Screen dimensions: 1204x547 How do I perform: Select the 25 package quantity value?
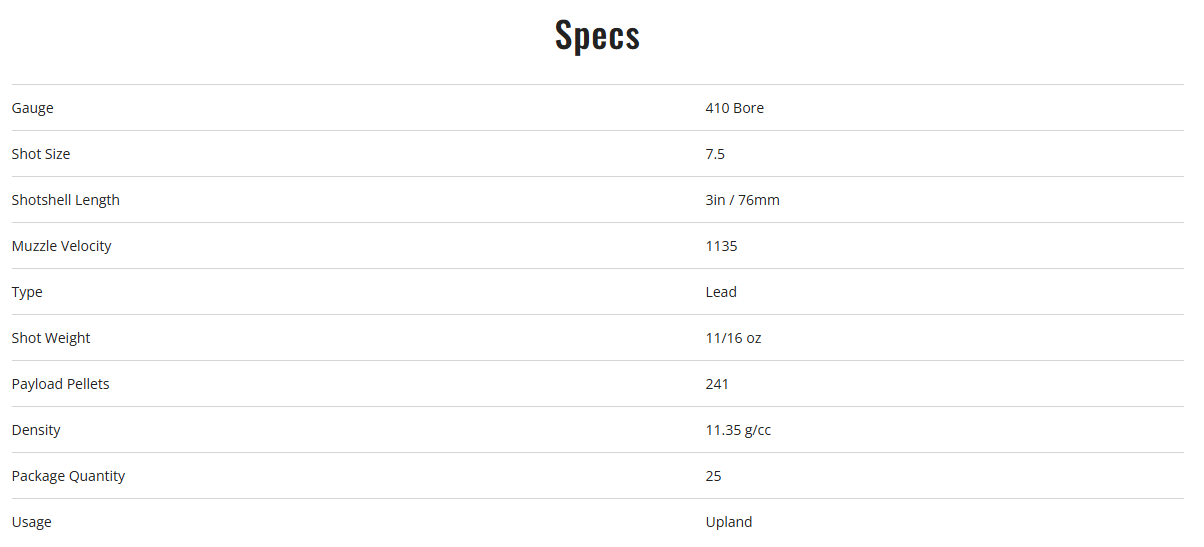pyautogui.click(x=713, y=476)
